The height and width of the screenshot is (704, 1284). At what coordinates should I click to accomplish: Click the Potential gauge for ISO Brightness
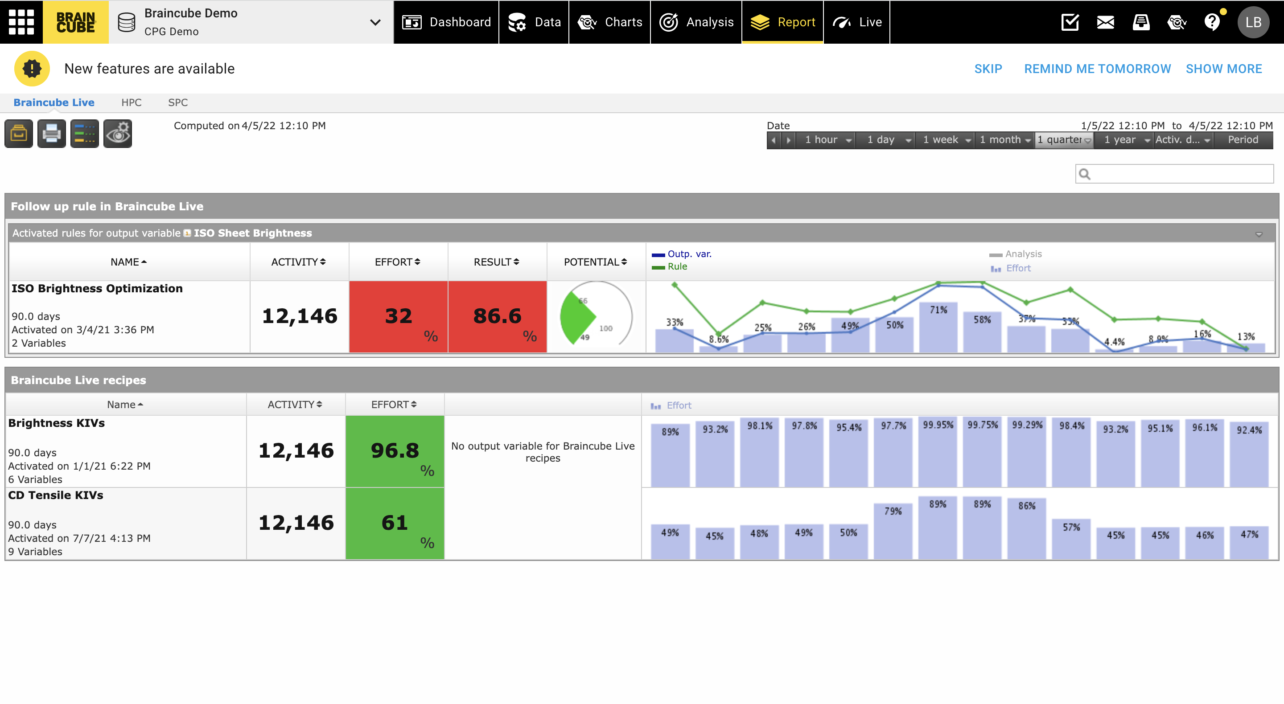click(x=596, y=317)
